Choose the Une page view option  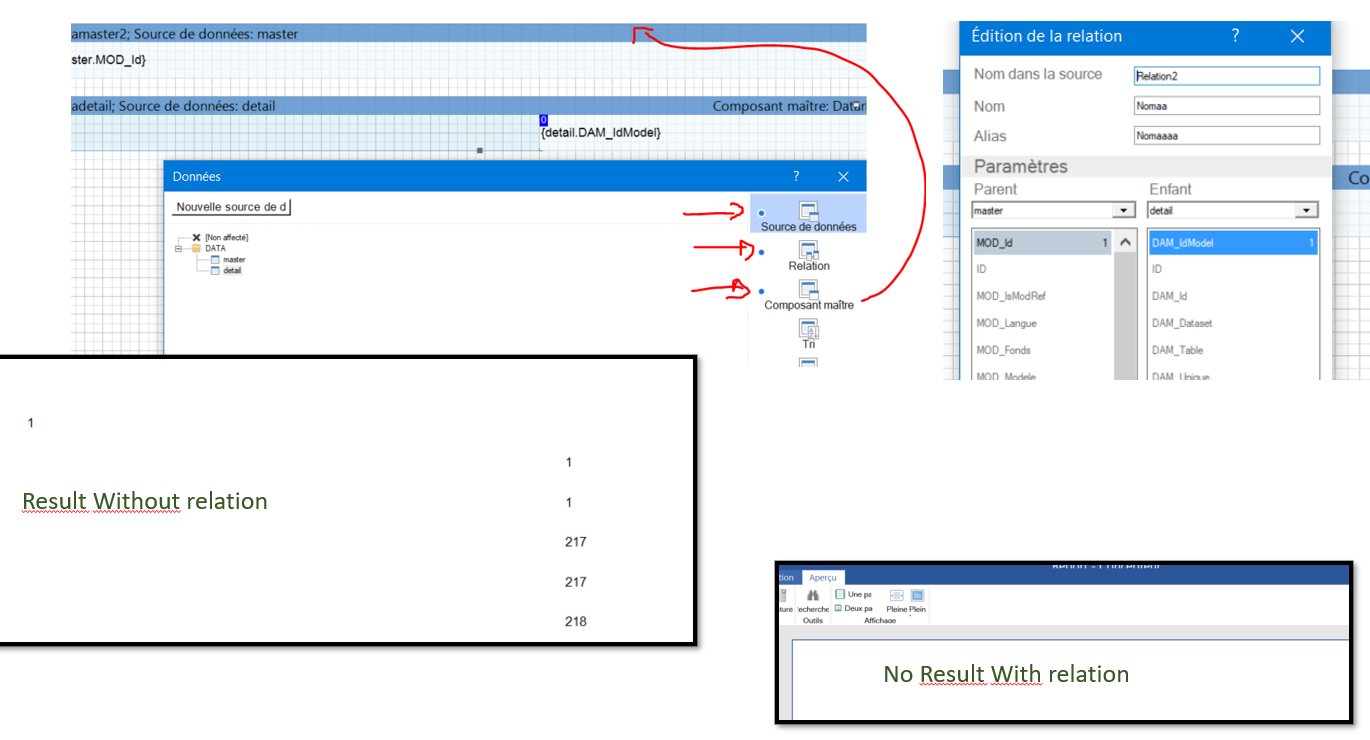pyautogui.click(x=853, y=594)
